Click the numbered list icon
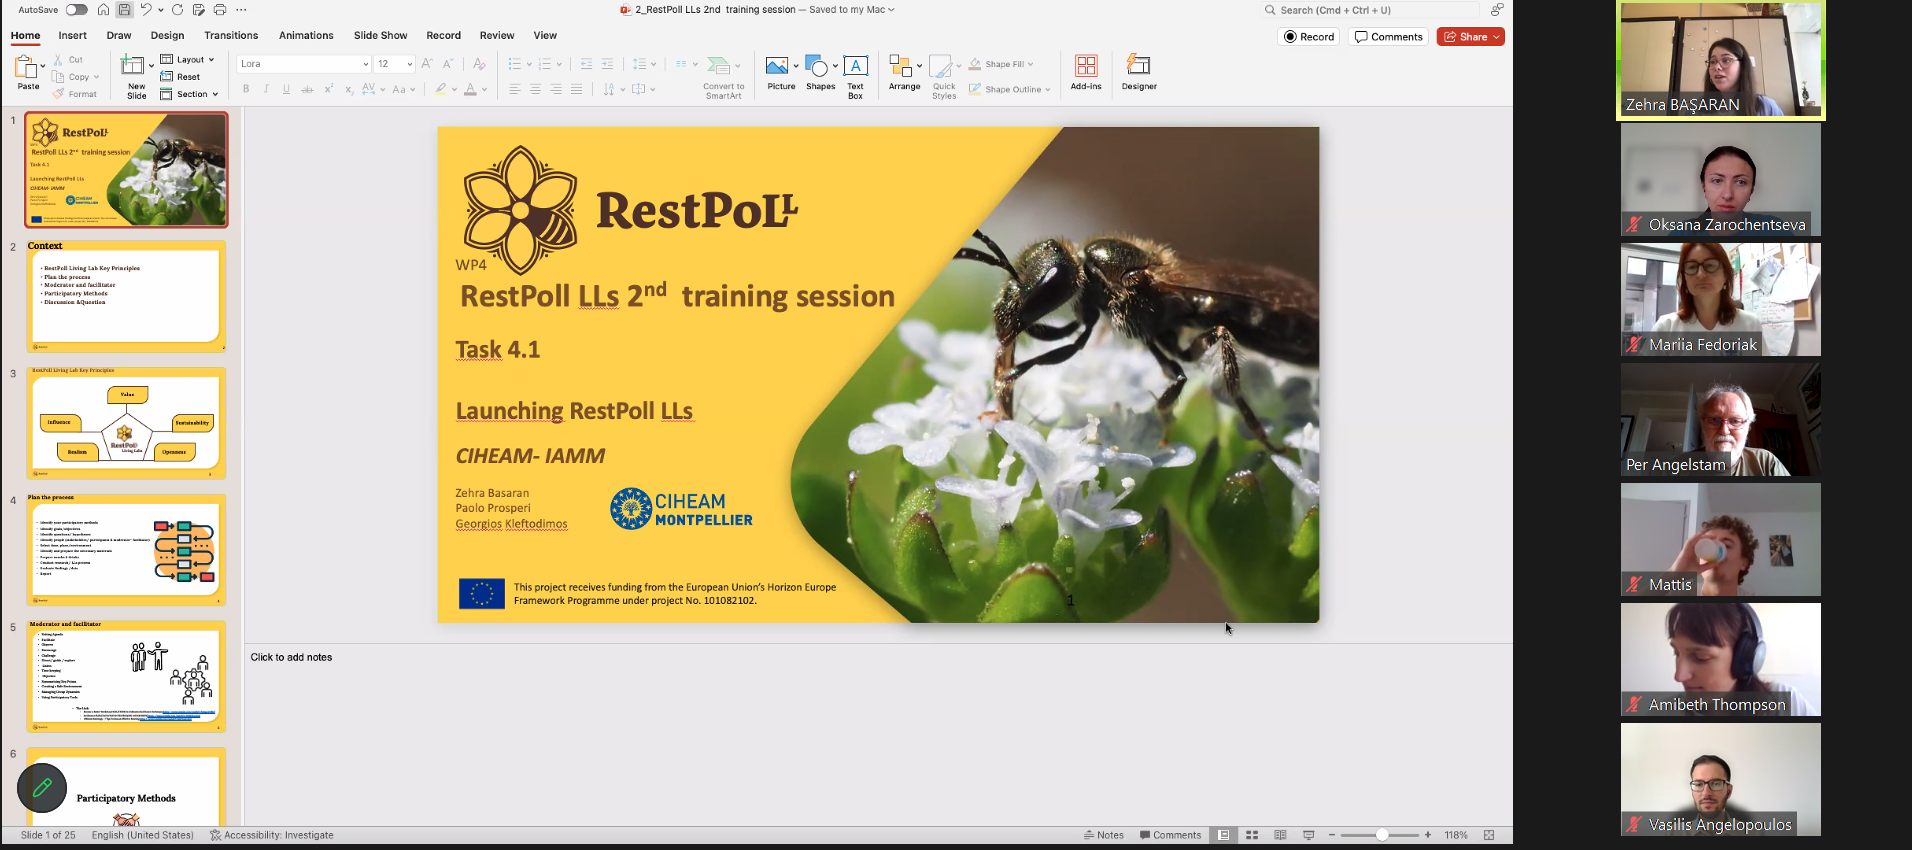This screenshot has width=1912, height=850. point(545,64)
